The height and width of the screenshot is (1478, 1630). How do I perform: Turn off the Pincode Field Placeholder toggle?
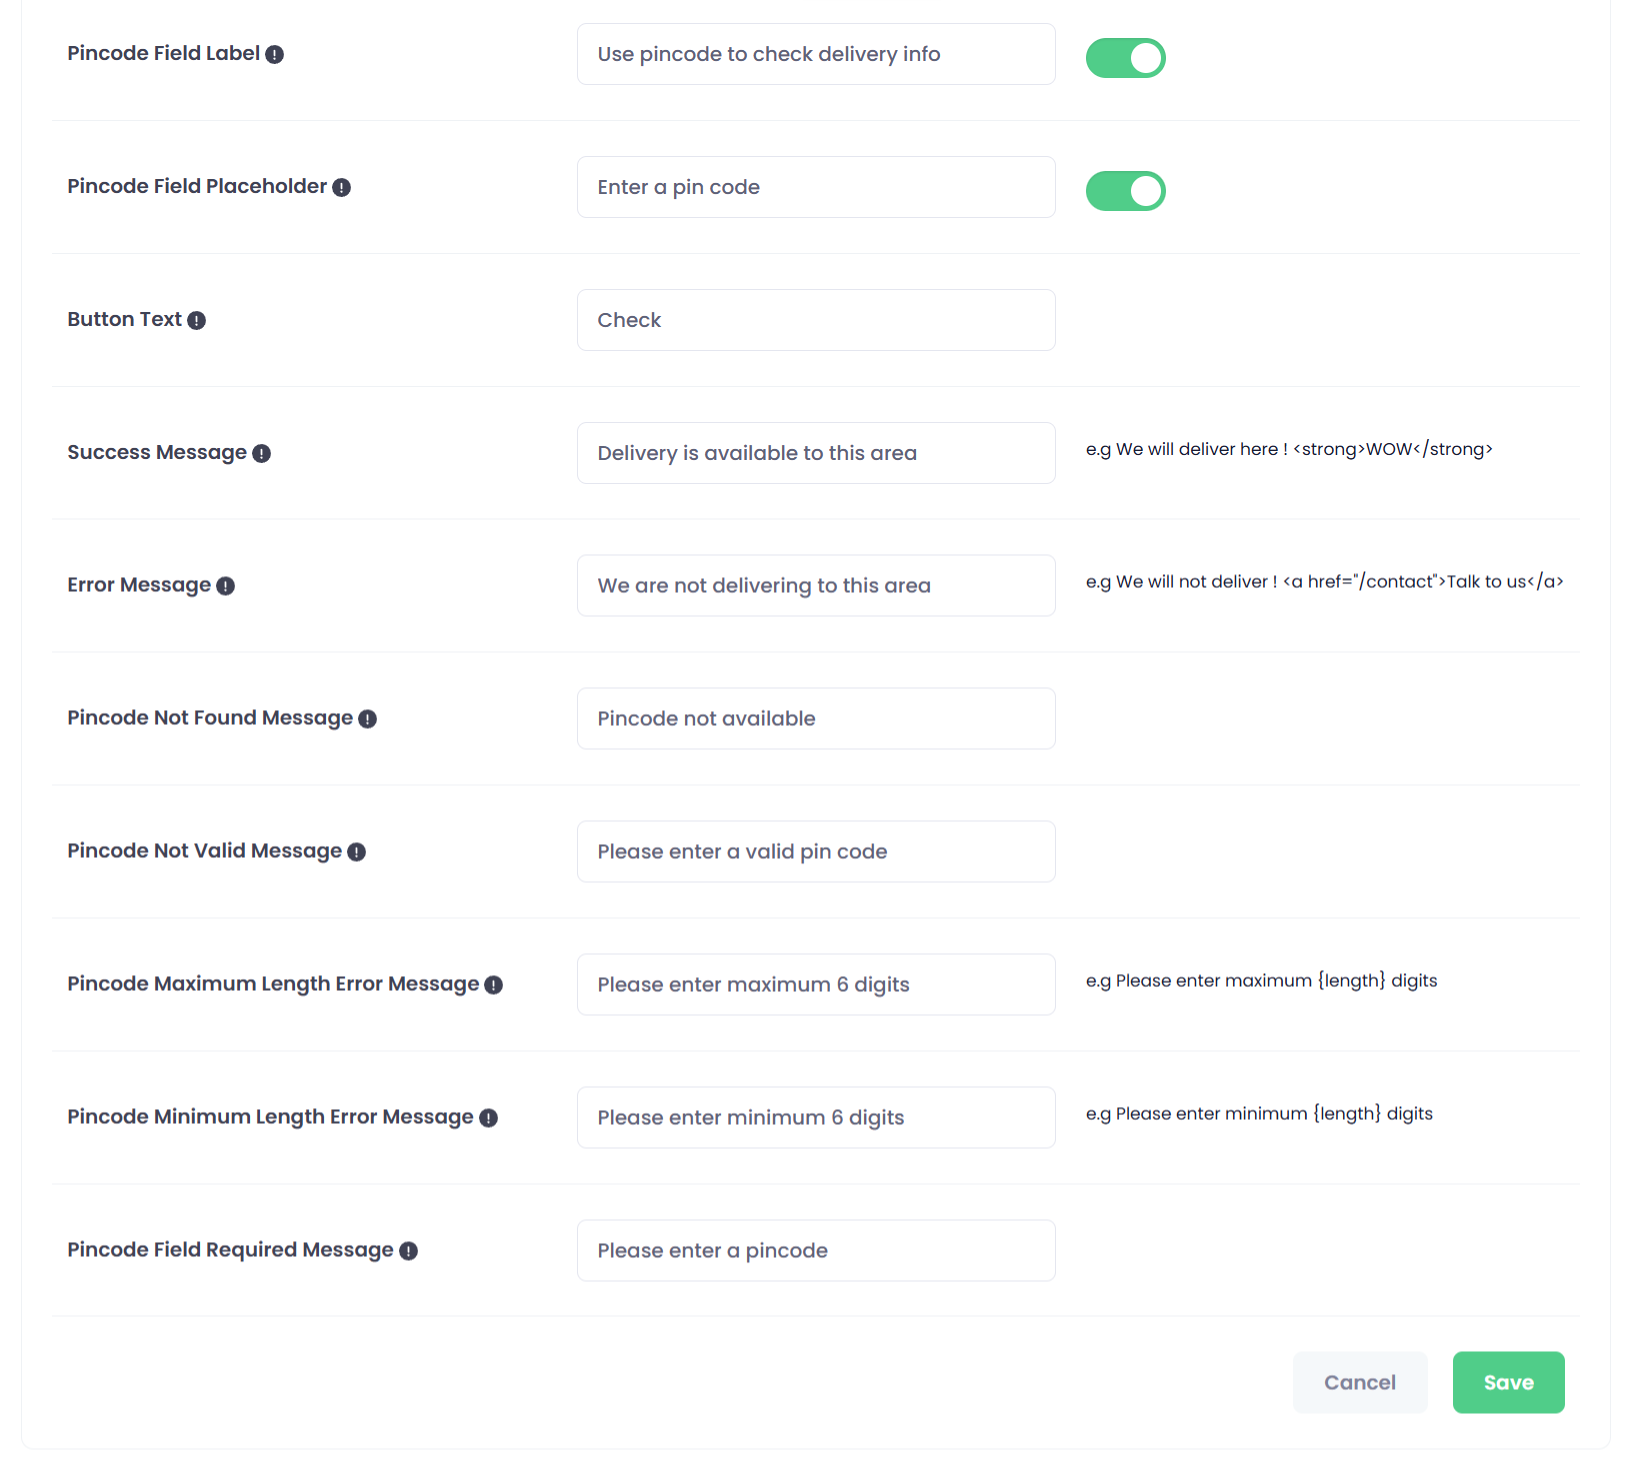coord(1125,191)
